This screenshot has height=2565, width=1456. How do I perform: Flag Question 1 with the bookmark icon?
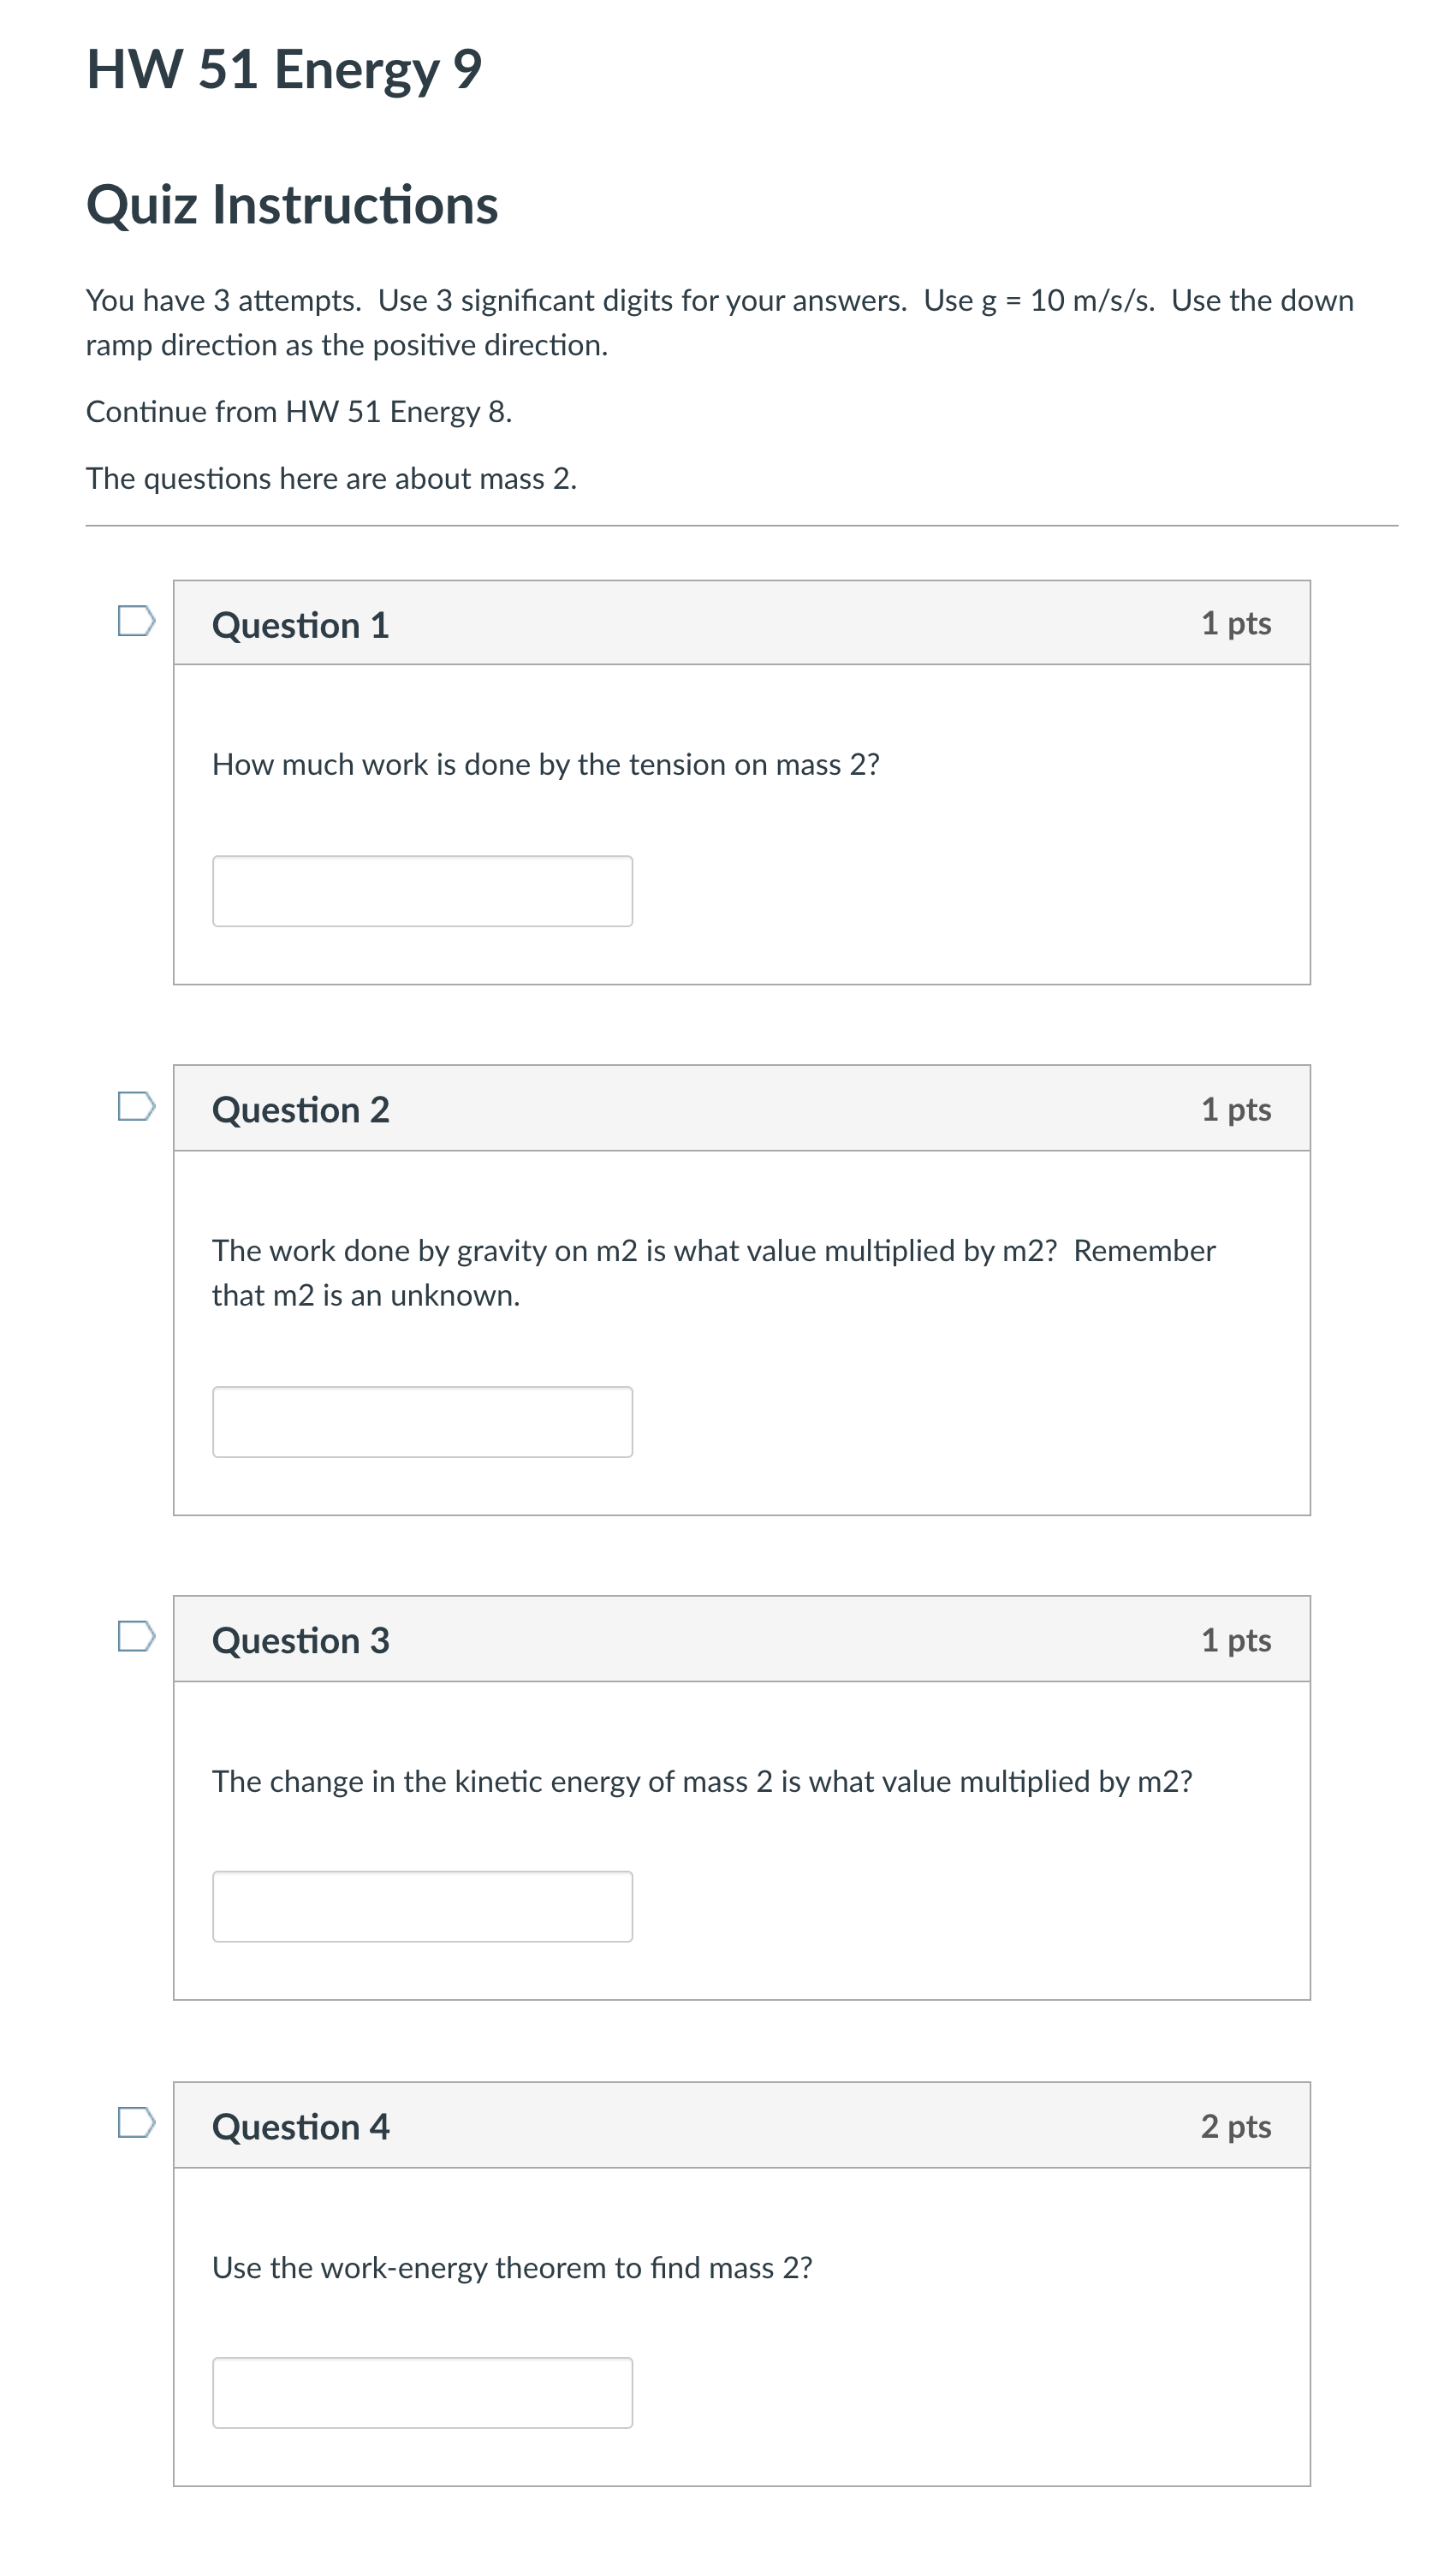pyautogui.click(x=136, y=621)
